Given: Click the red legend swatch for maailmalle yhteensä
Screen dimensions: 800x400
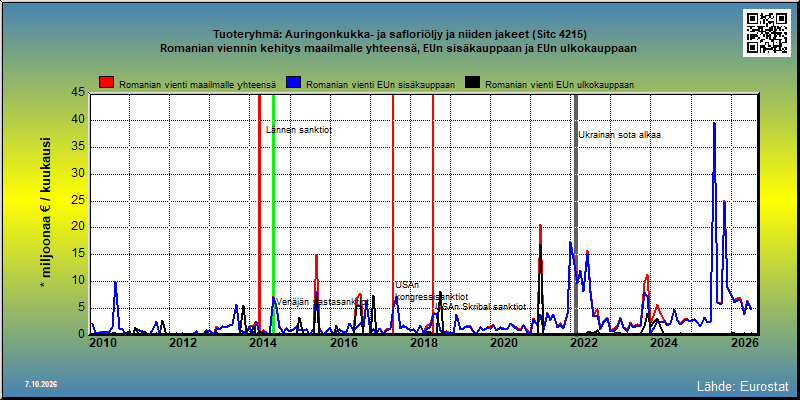Looking at the screenshot, I should click(107, 83).
